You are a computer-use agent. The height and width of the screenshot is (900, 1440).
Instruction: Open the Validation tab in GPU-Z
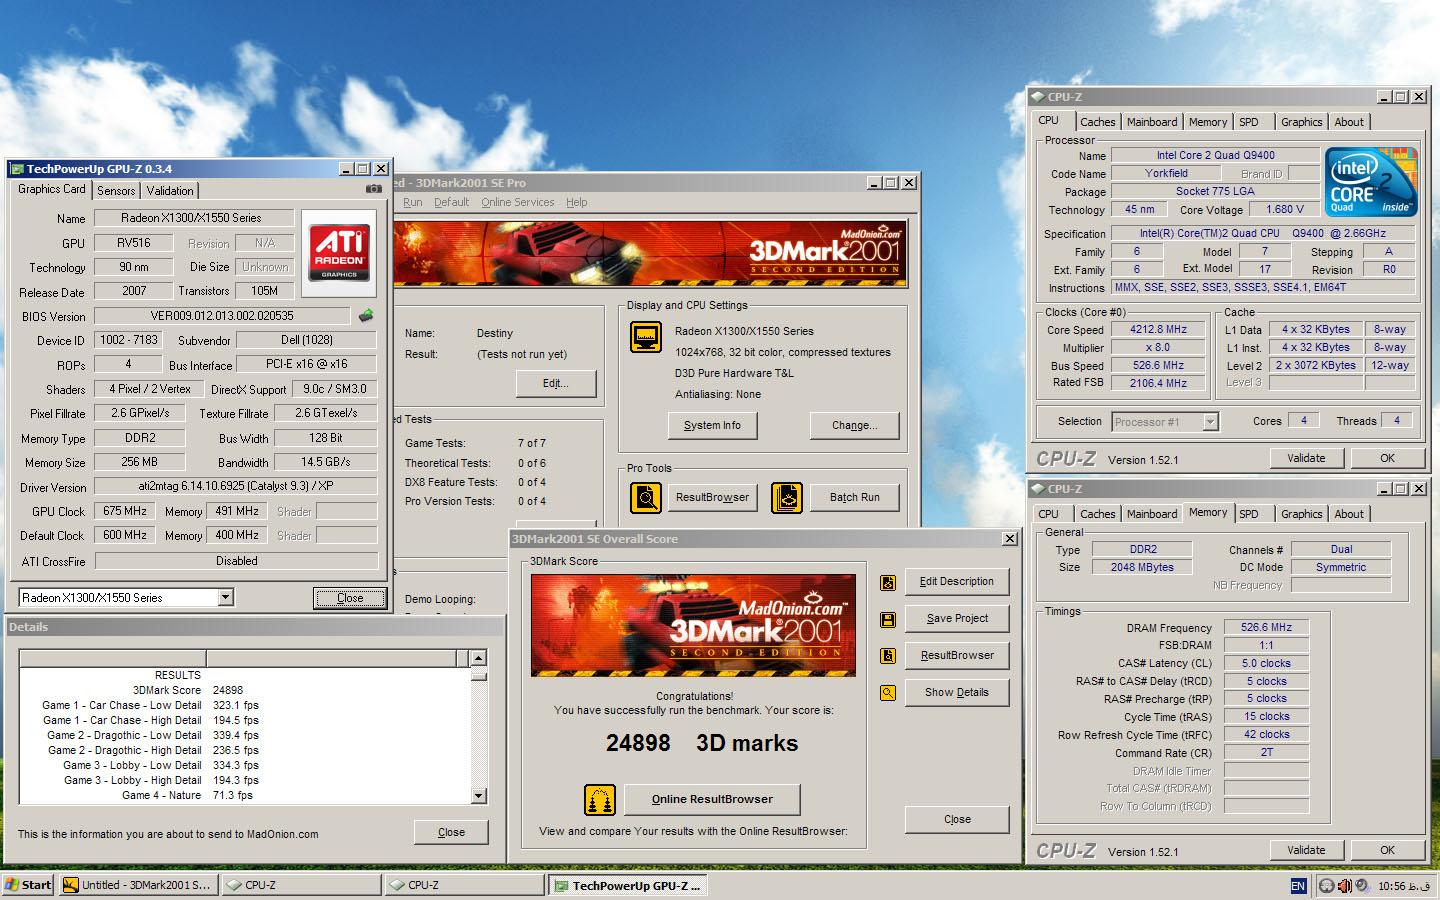[x=170, y=190]
